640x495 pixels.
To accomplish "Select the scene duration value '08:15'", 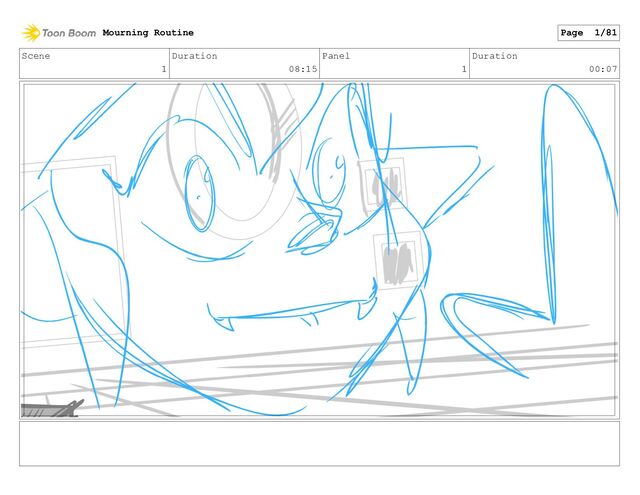I will 303,69.
